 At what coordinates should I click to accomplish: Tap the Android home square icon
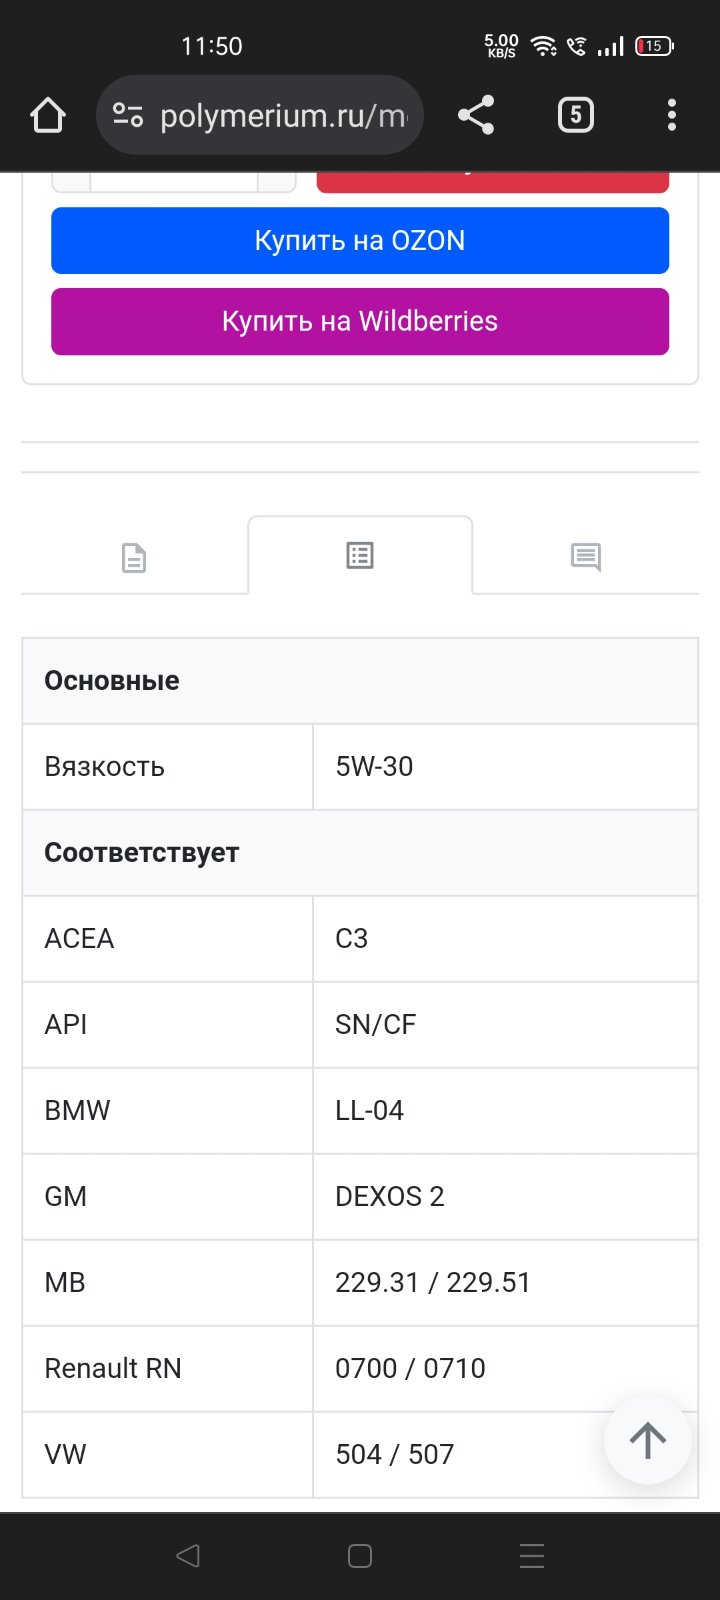pyautogui.click(x=360, y=1555)
